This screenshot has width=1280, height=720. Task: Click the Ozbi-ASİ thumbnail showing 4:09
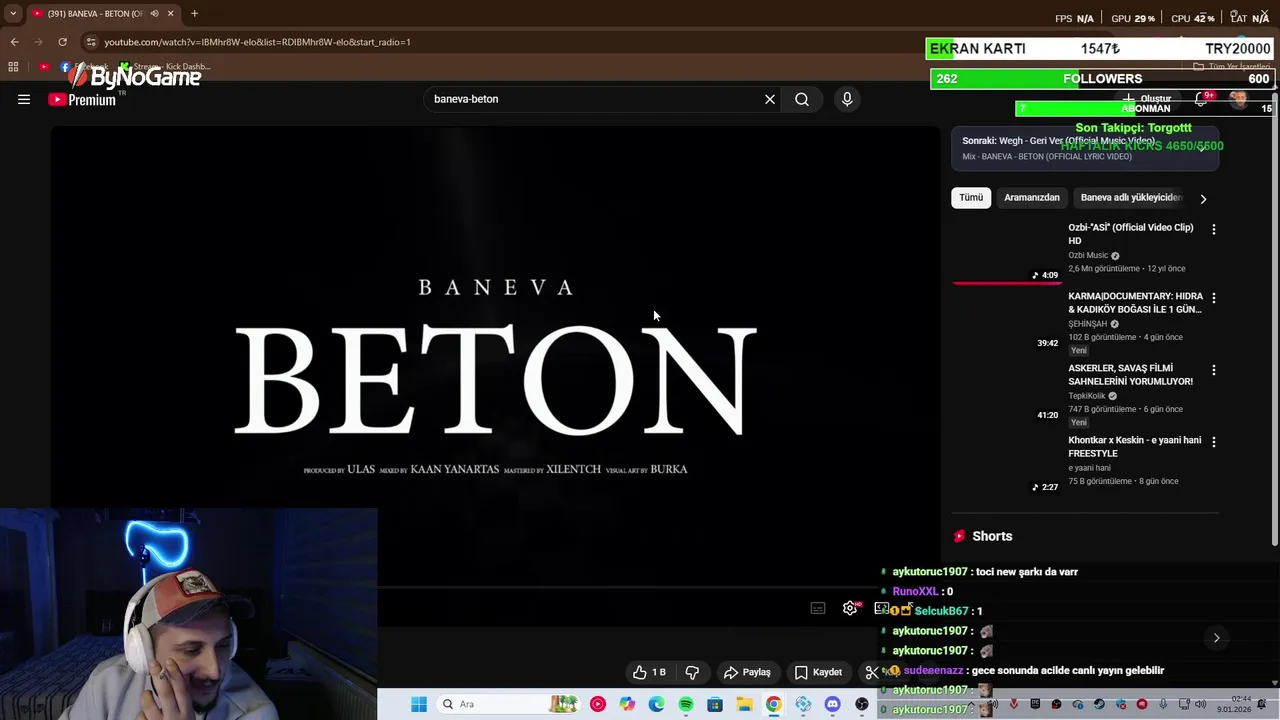pyautogui.click(x=1006, y=252)
